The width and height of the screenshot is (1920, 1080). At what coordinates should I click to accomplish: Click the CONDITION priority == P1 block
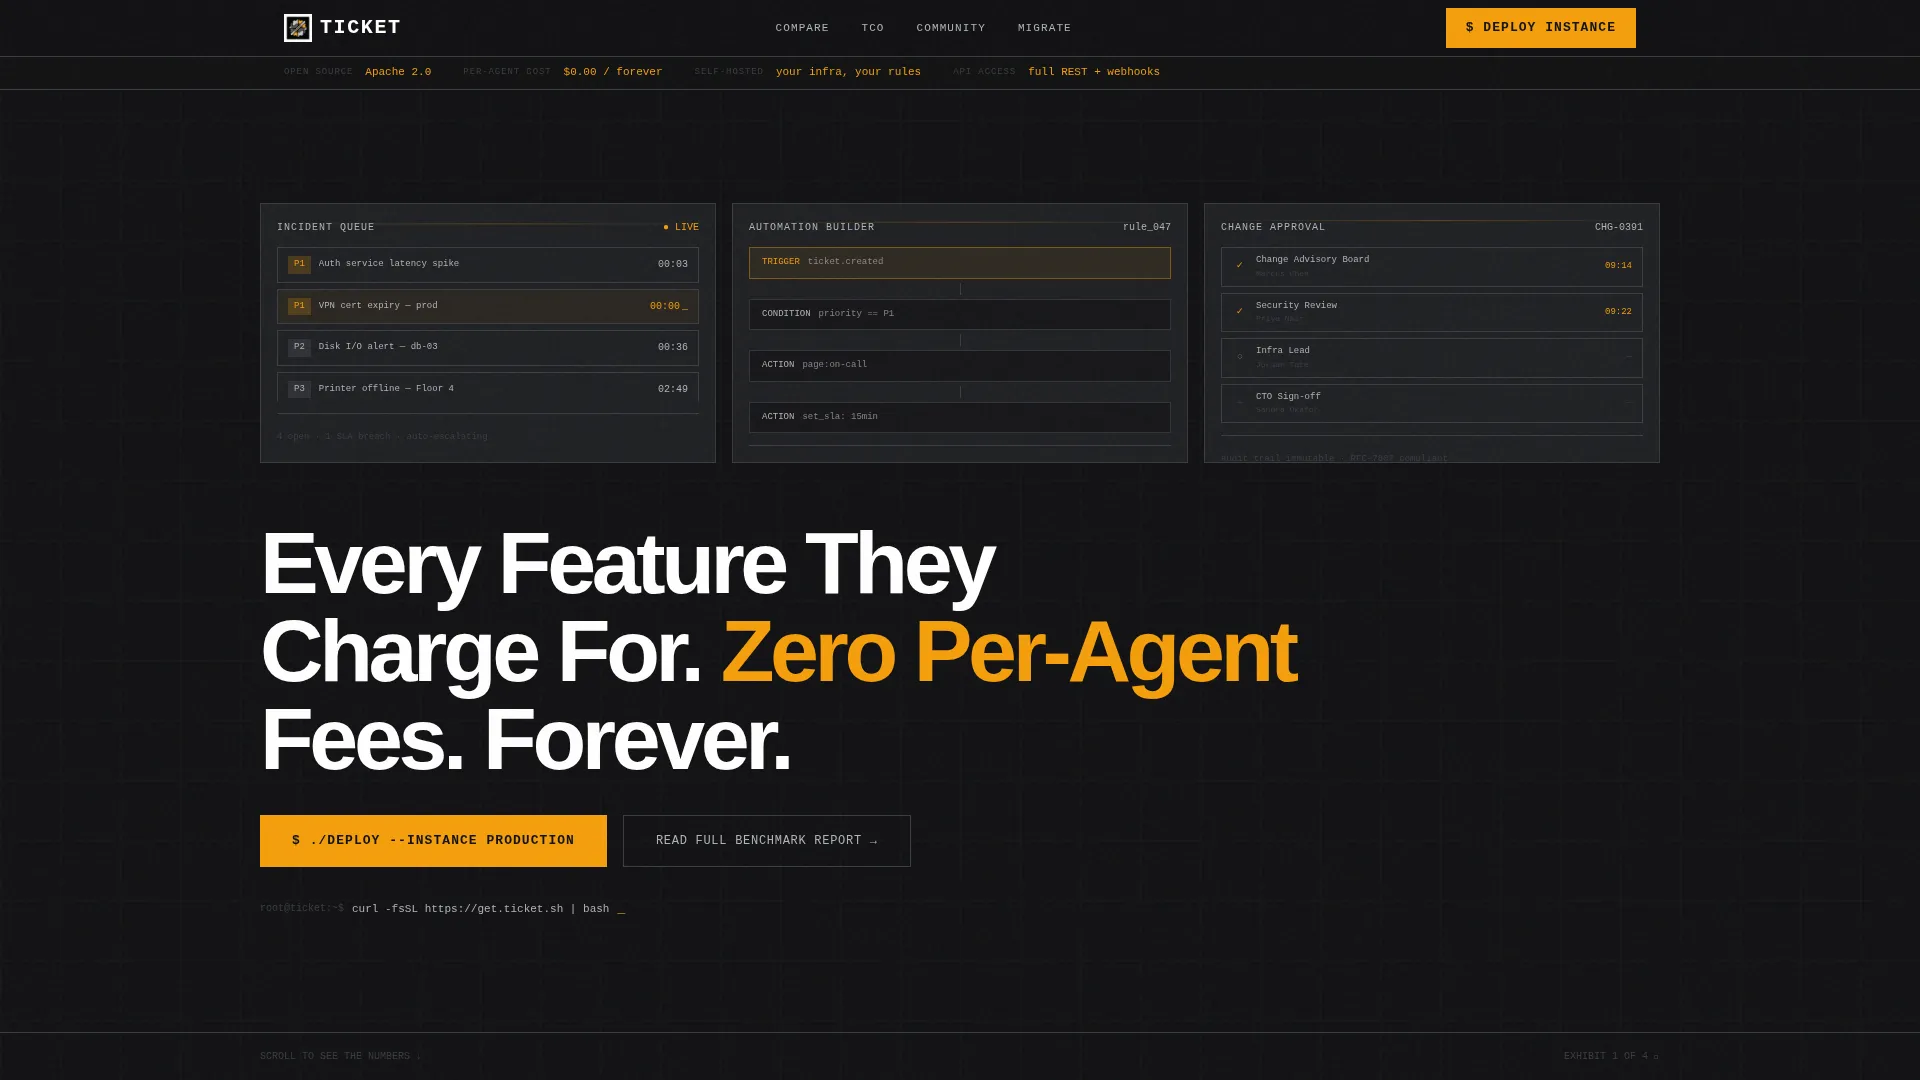click(x=960, y=314)
